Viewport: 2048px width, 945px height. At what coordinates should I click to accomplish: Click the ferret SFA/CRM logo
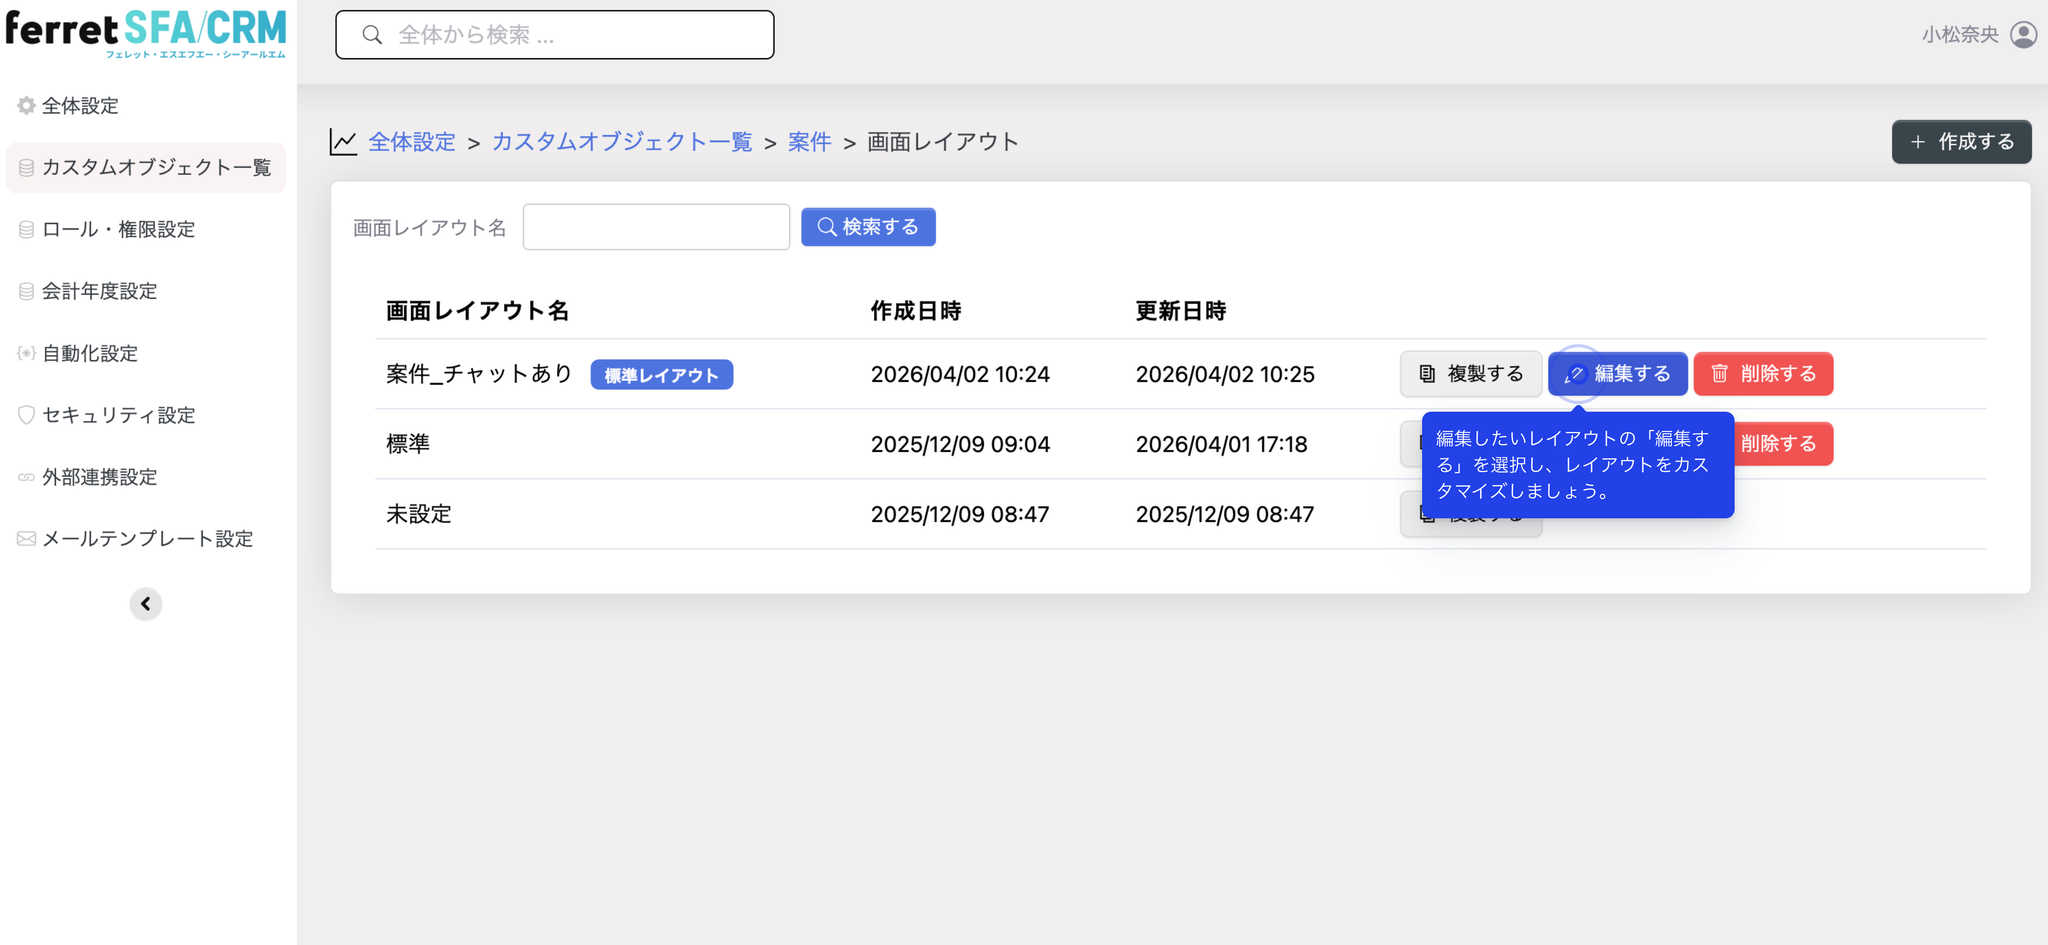(146, 33)
